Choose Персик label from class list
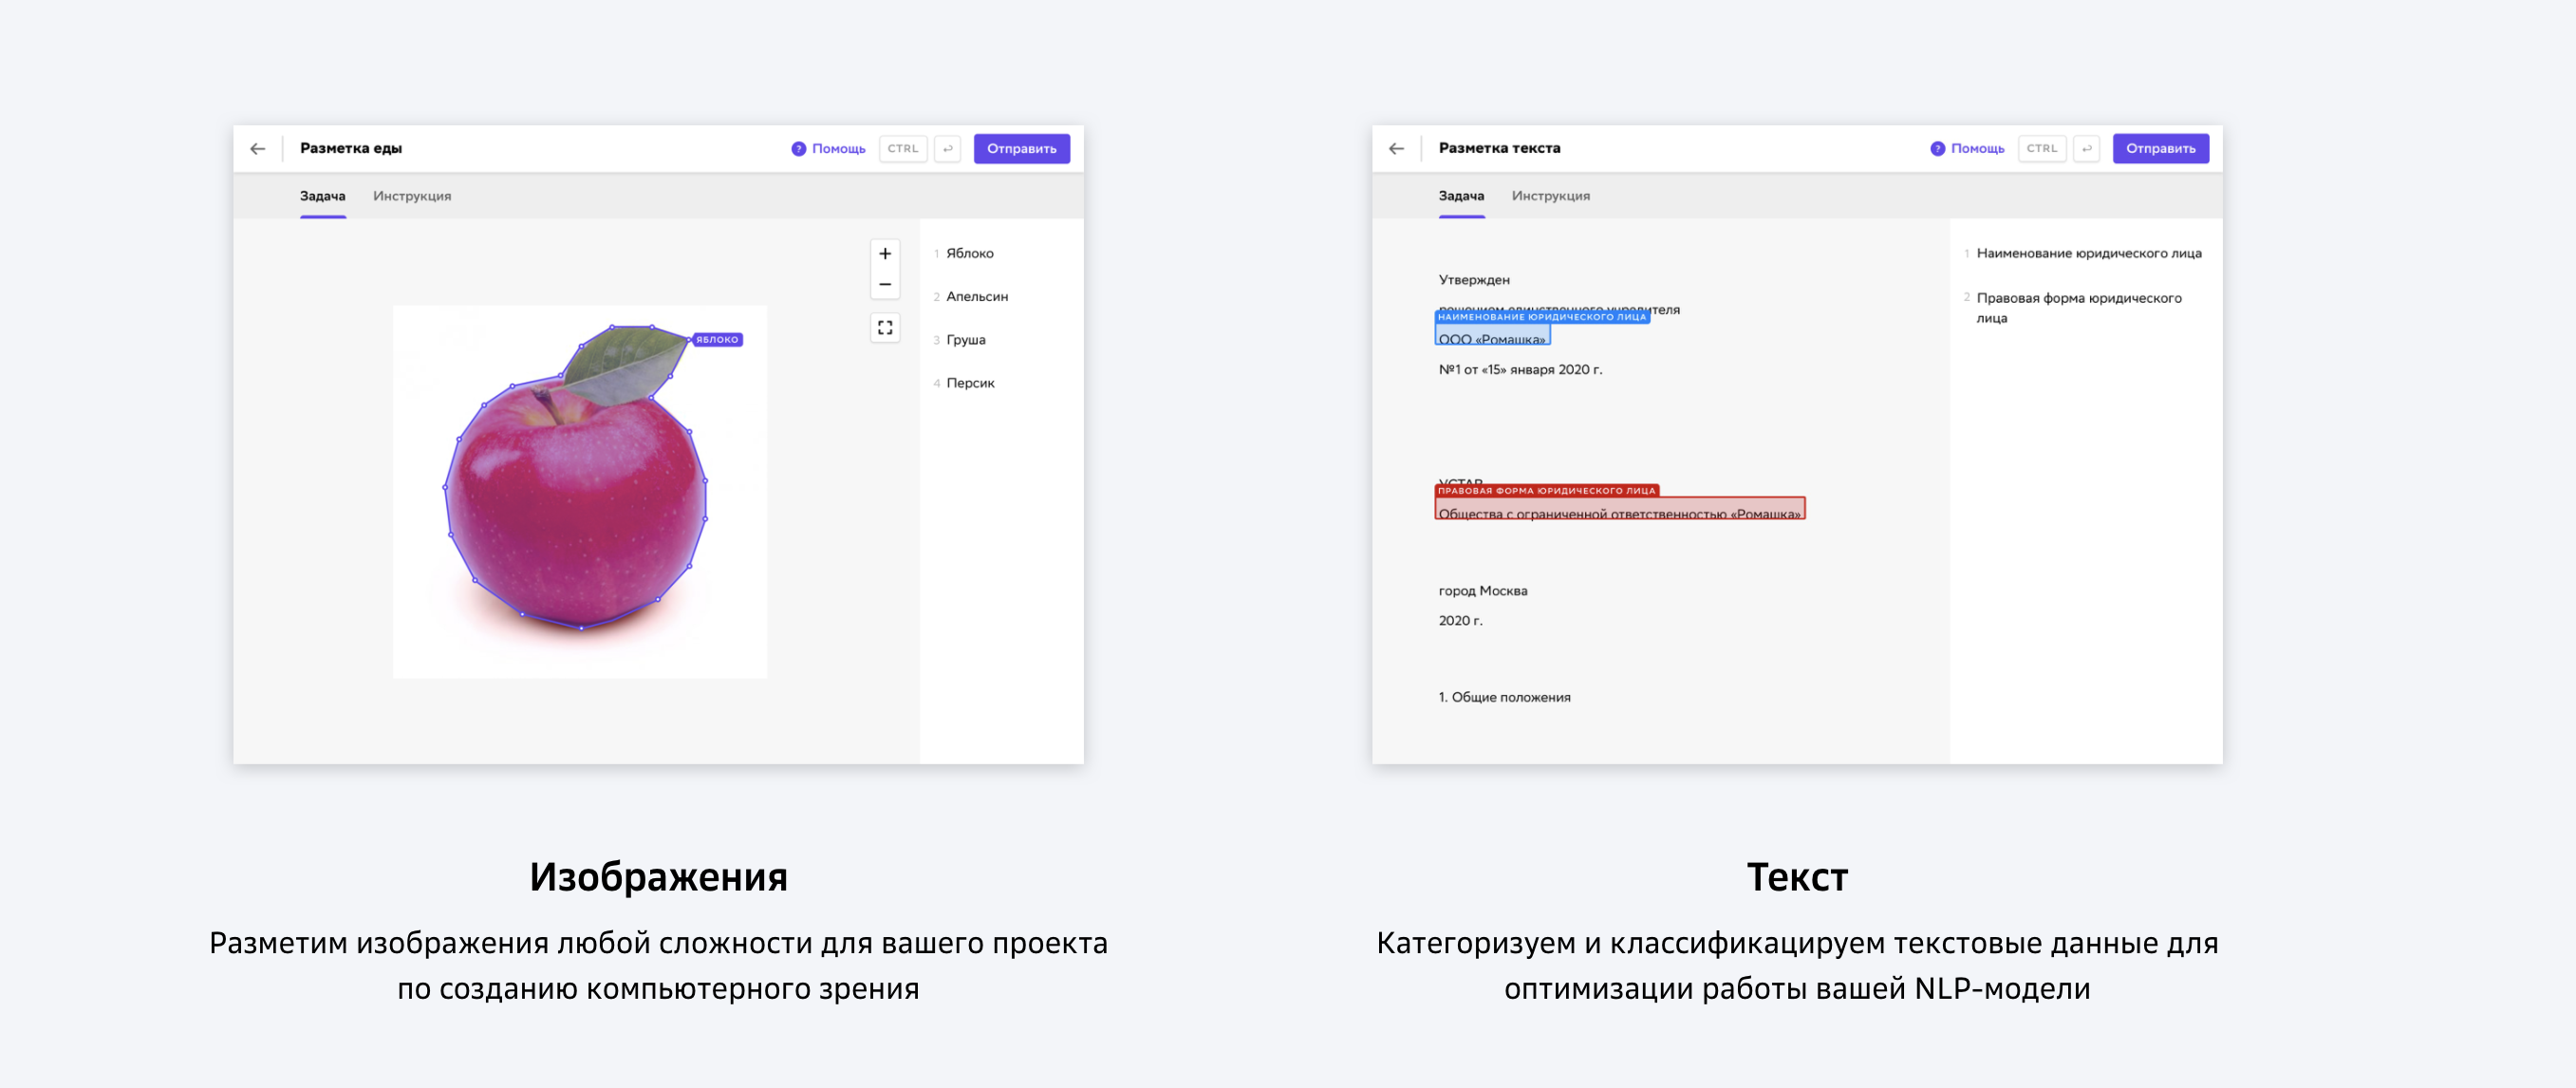2576x1088 pixels. [969, 383]
